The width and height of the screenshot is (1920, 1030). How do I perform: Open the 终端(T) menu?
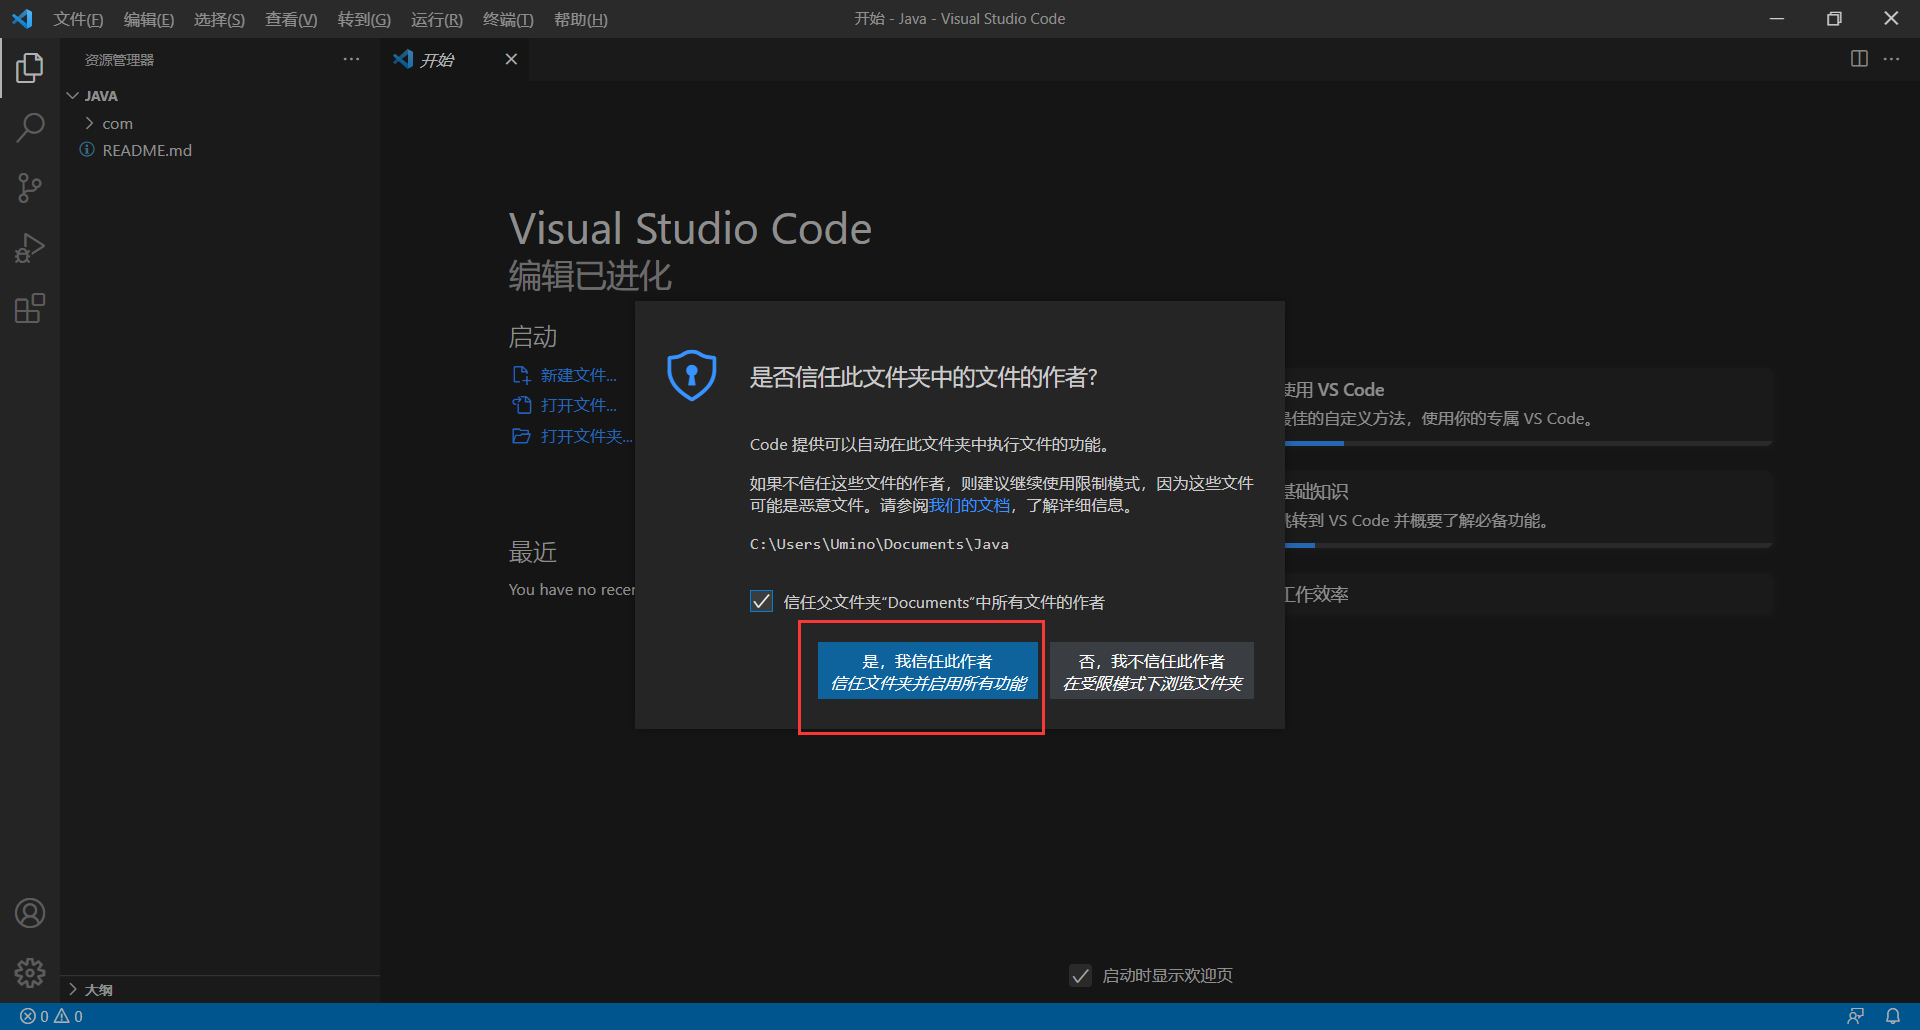[x=508, y=19]
